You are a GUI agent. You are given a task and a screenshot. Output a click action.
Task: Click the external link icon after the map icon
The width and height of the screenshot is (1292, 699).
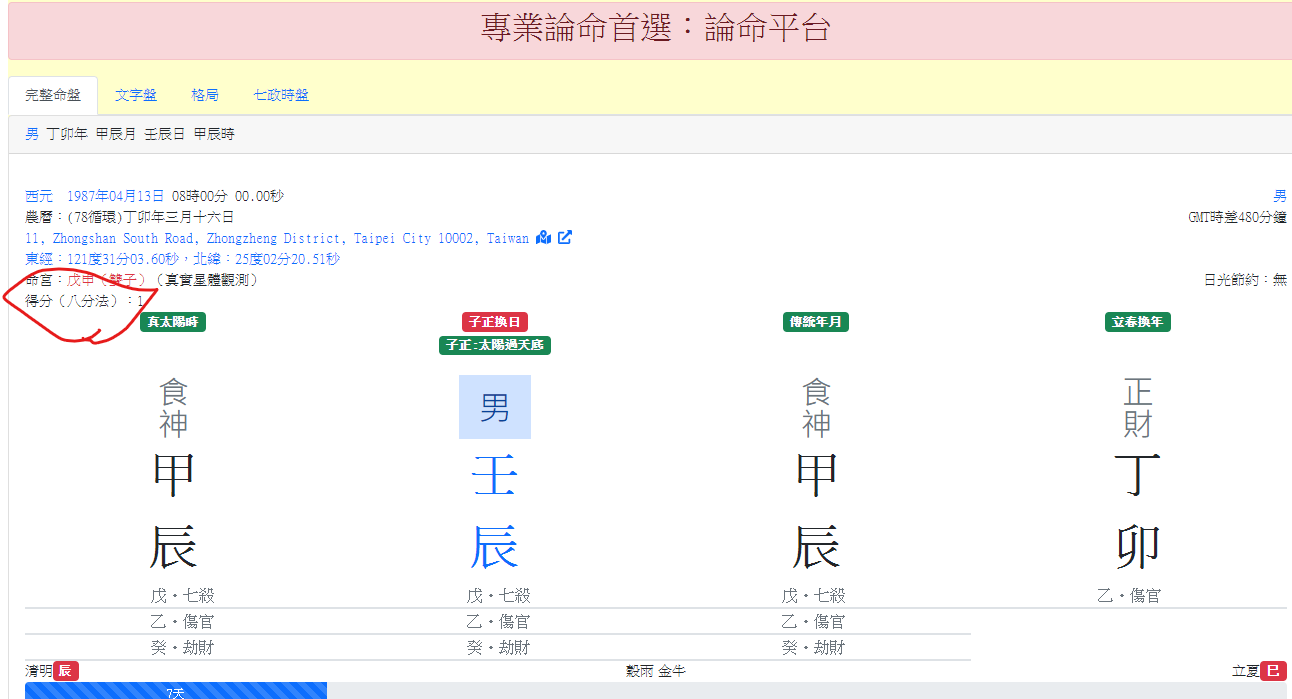[566, 238]
